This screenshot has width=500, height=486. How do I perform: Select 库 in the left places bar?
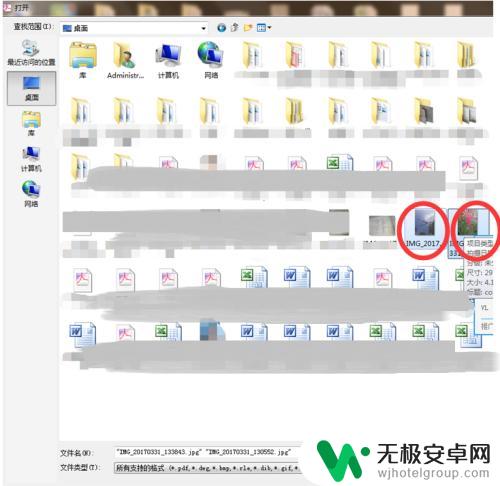point(31,124)
